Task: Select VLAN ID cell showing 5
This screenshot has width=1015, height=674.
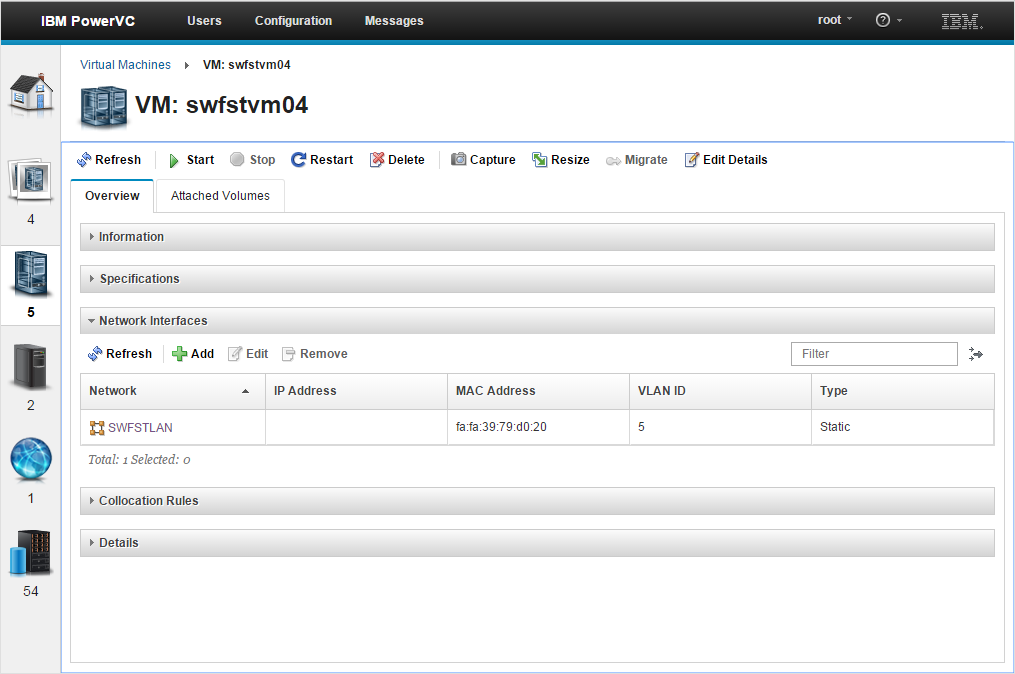Action: (x=720, y=427)
